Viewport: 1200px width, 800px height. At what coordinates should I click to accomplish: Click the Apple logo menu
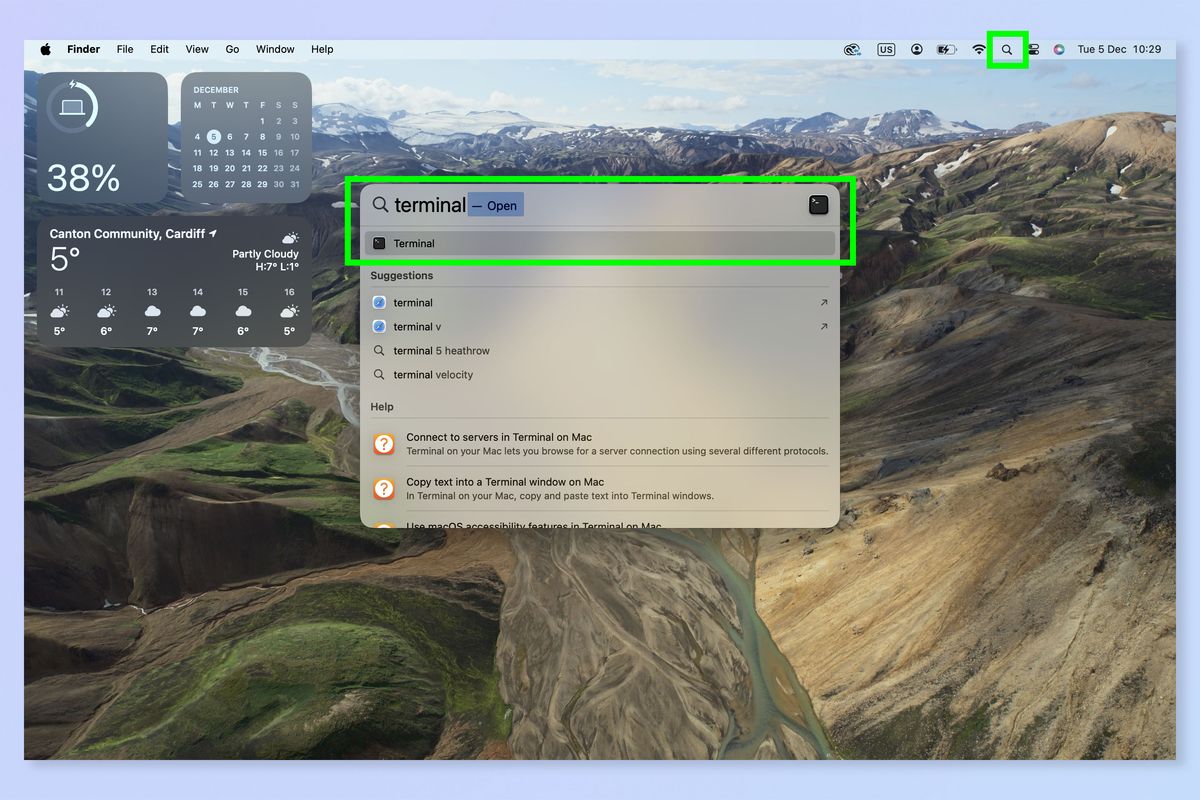click(44, 49)
